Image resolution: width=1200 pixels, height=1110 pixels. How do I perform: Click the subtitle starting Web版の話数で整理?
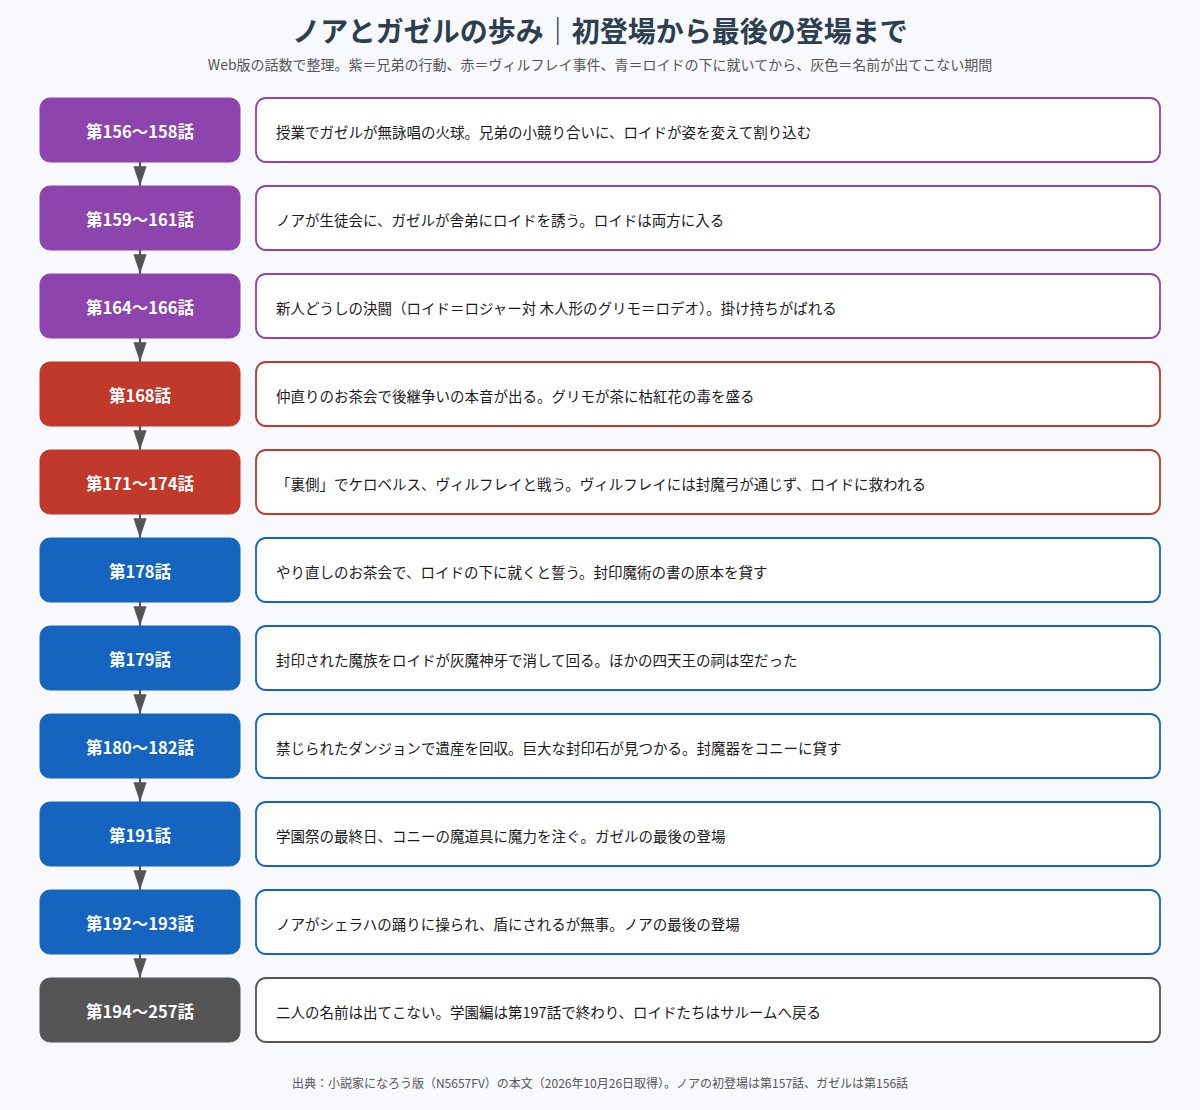[600, 65]
